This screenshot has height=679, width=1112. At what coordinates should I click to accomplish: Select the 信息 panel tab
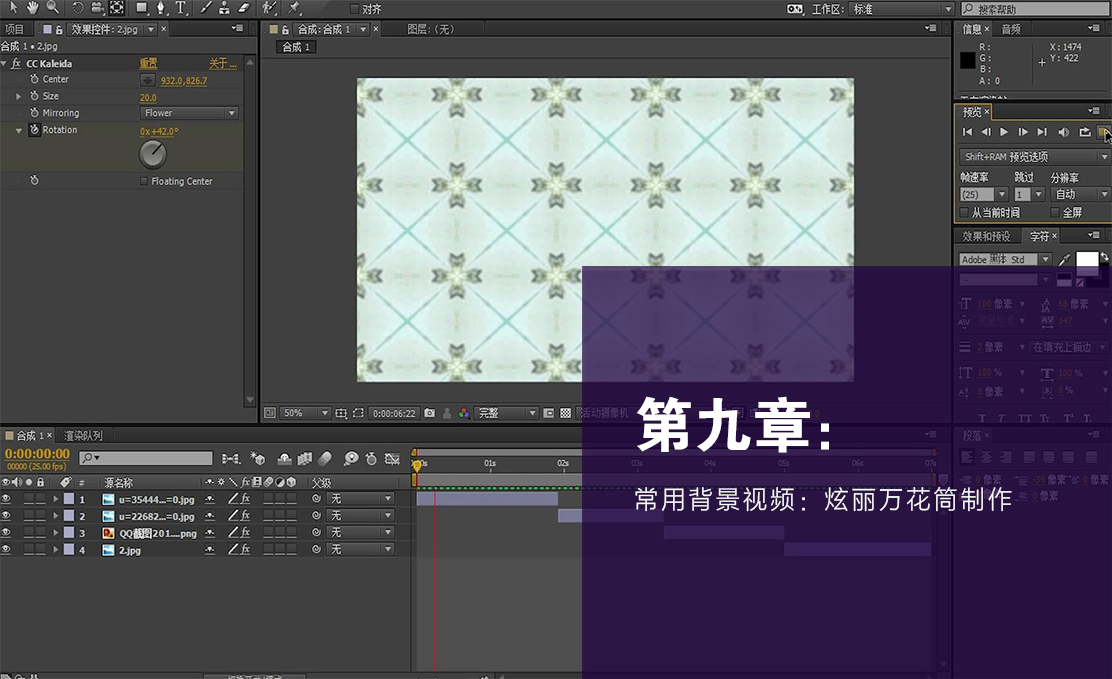(972, 29)
